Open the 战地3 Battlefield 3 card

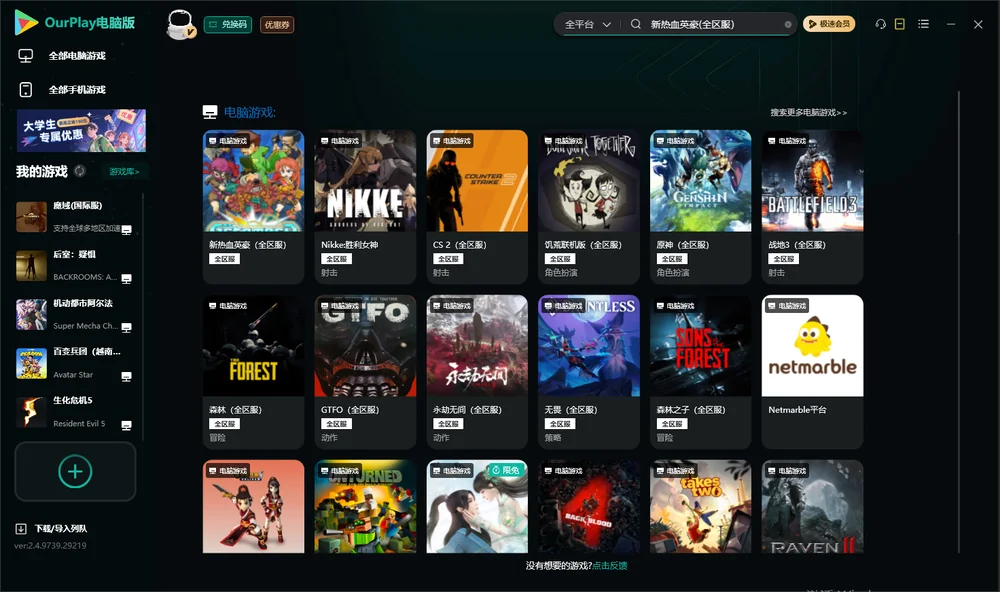click(812, 207)
